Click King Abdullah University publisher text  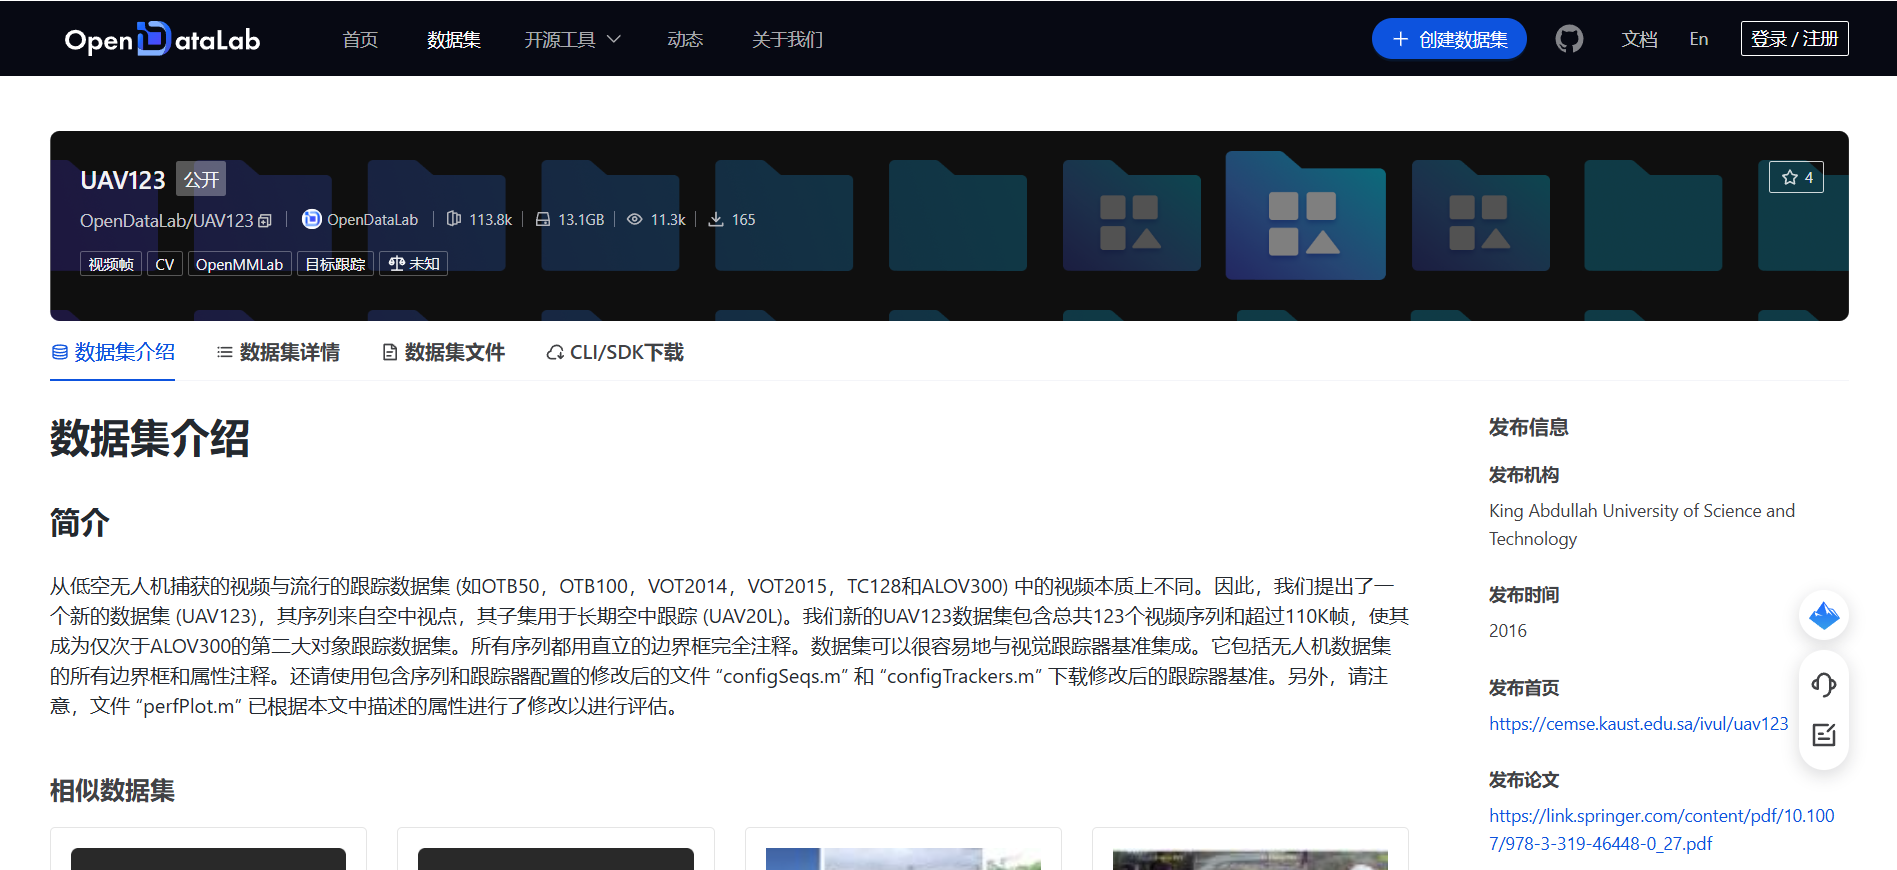[x=1642, y=525]
